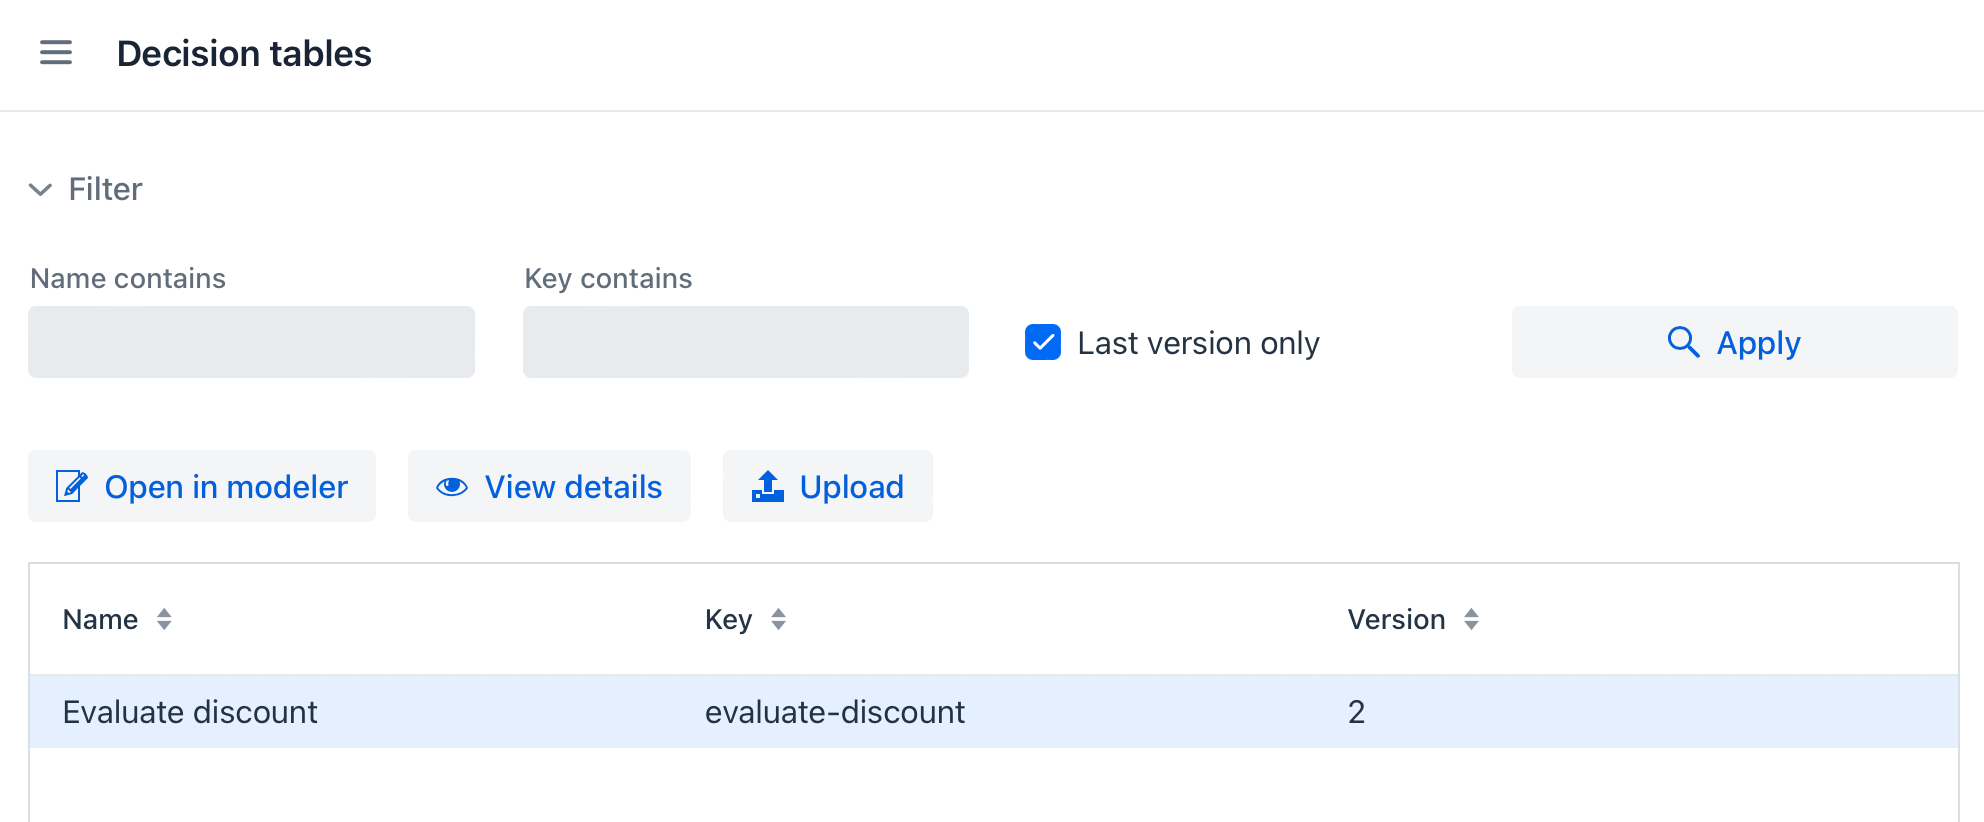This screenshot has width=1984, height=822.
Task: Uncheck the Last version only checkbox
Action: tap(1043, 342)
